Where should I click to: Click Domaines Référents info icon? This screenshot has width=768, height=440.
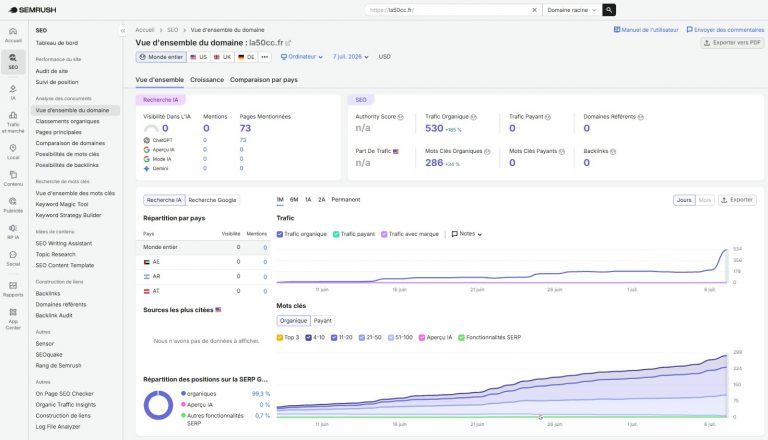pyautogui.click(x=640, y=117)
